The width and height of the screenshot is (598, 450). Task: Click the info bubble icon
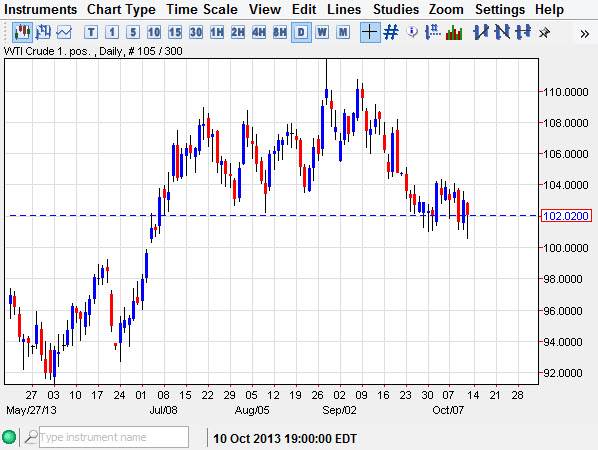point(412,32)
